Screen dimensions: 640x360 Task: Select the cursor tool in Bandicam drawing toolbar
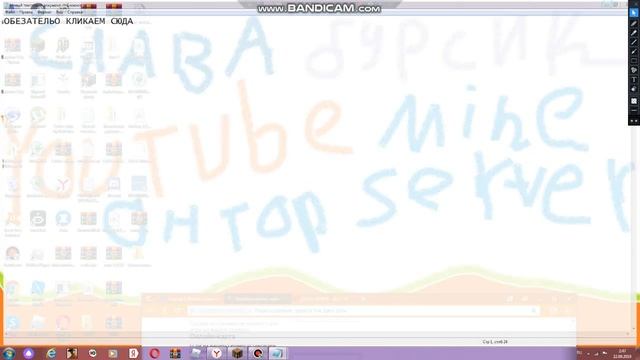[x=634, y=13]
